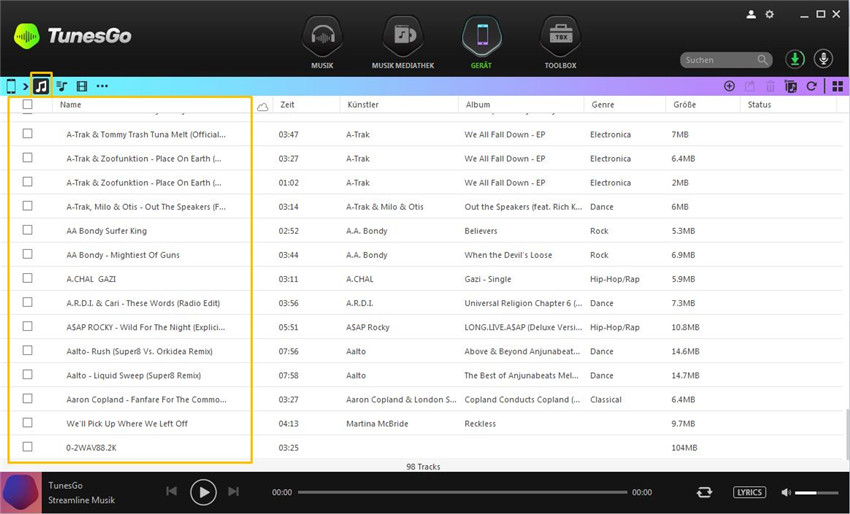Image resolution: width=850 pixels, height=514 pixels.
Task: Click the Martina McBride artist cell
Action: [377, 423]
